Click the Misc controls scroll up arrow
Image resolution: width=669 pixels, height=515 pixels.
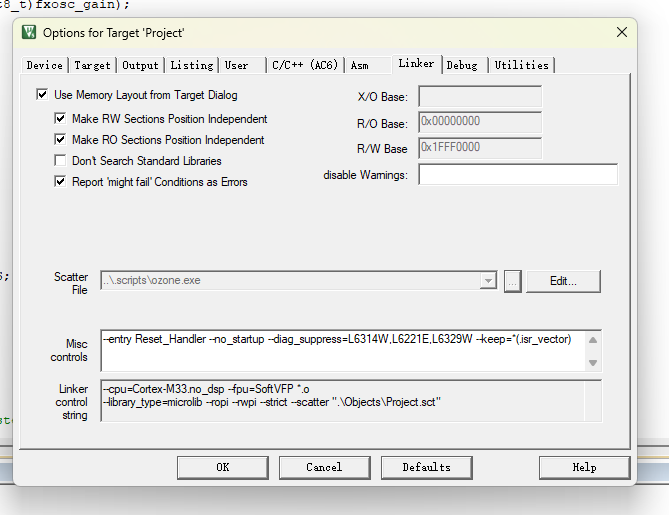(593, 340)
